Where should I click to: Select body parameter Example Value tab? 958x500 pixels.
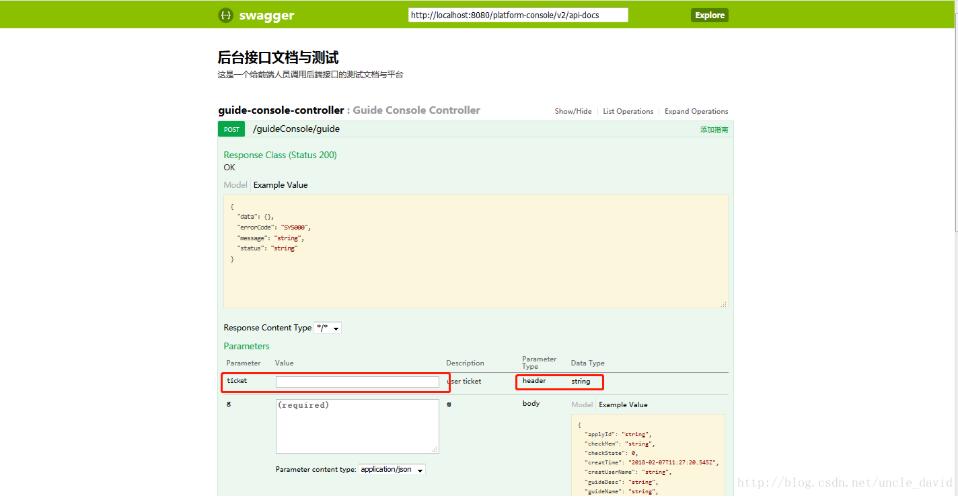(623, 405)
